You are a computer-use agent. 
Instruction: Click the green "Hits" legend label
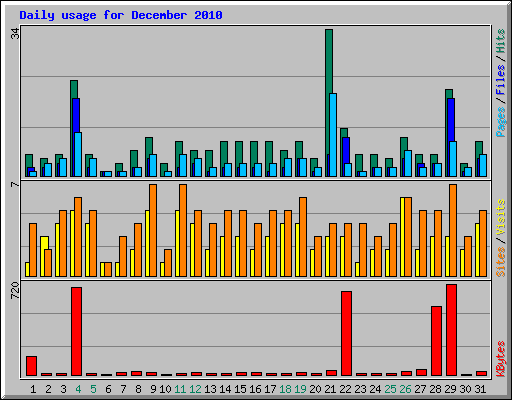point(501,41)
